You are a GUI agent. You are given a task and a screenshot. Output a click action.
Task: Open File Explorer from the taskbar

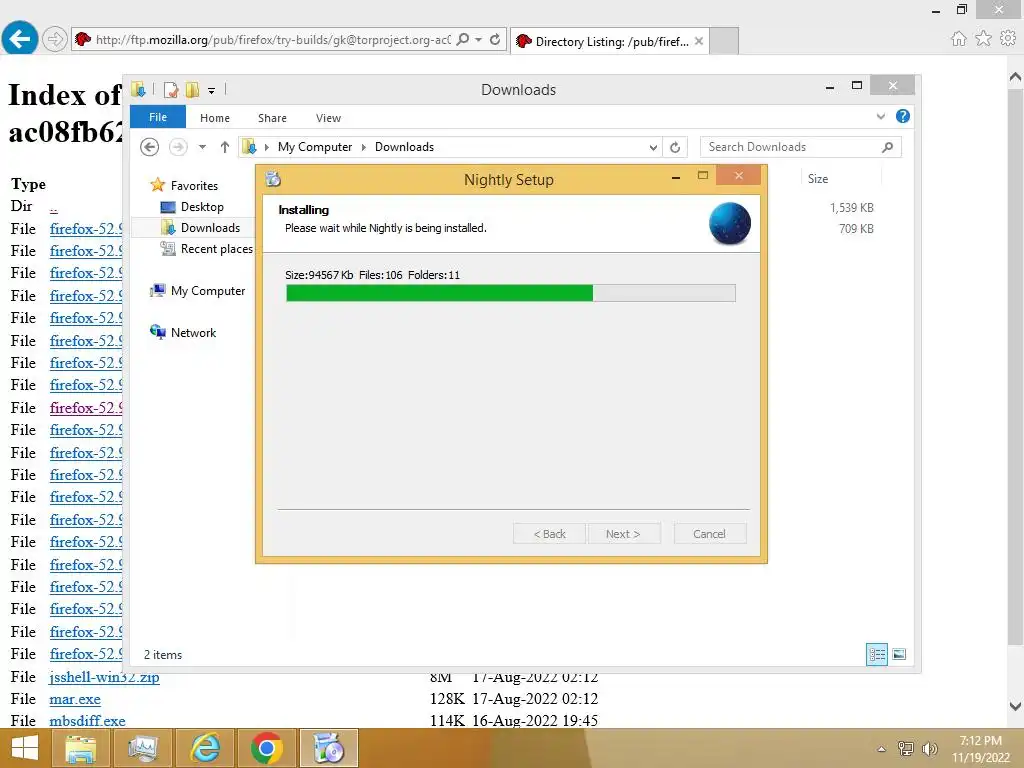click(x=81, y=748)
